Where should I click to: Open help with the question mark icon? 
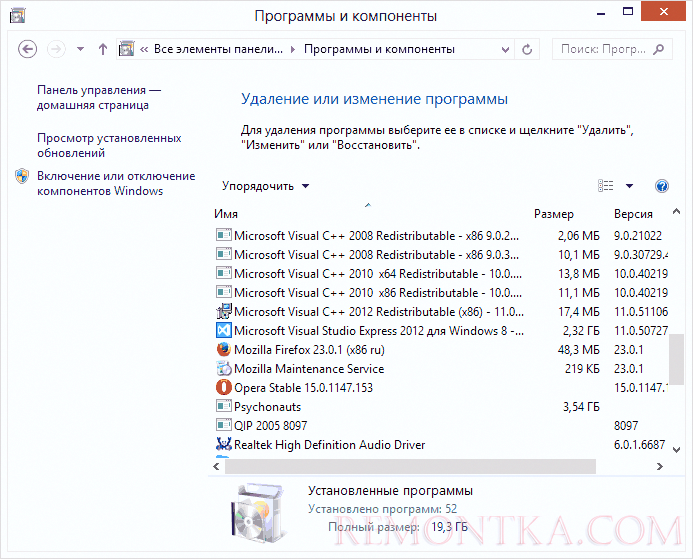coord(662,186)
